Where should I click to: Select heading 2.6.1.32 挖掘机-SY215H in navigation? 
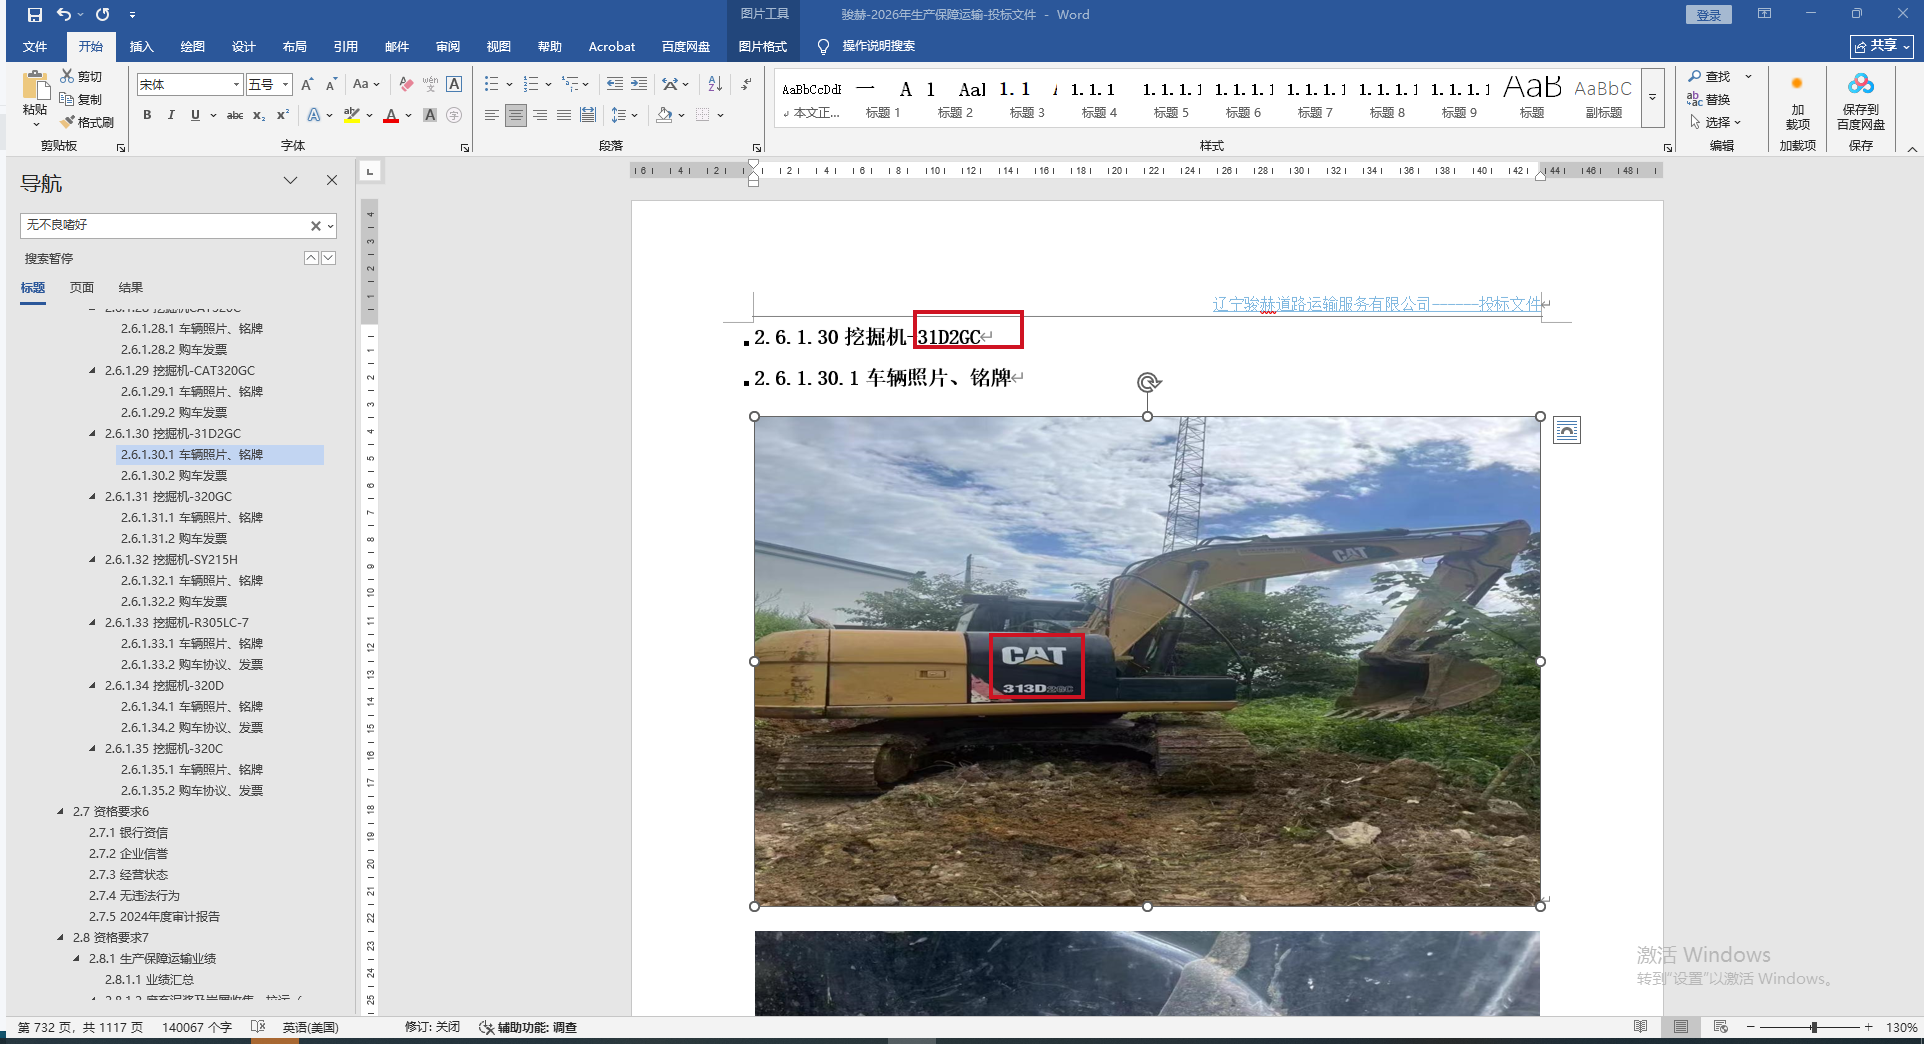(171, 560)
